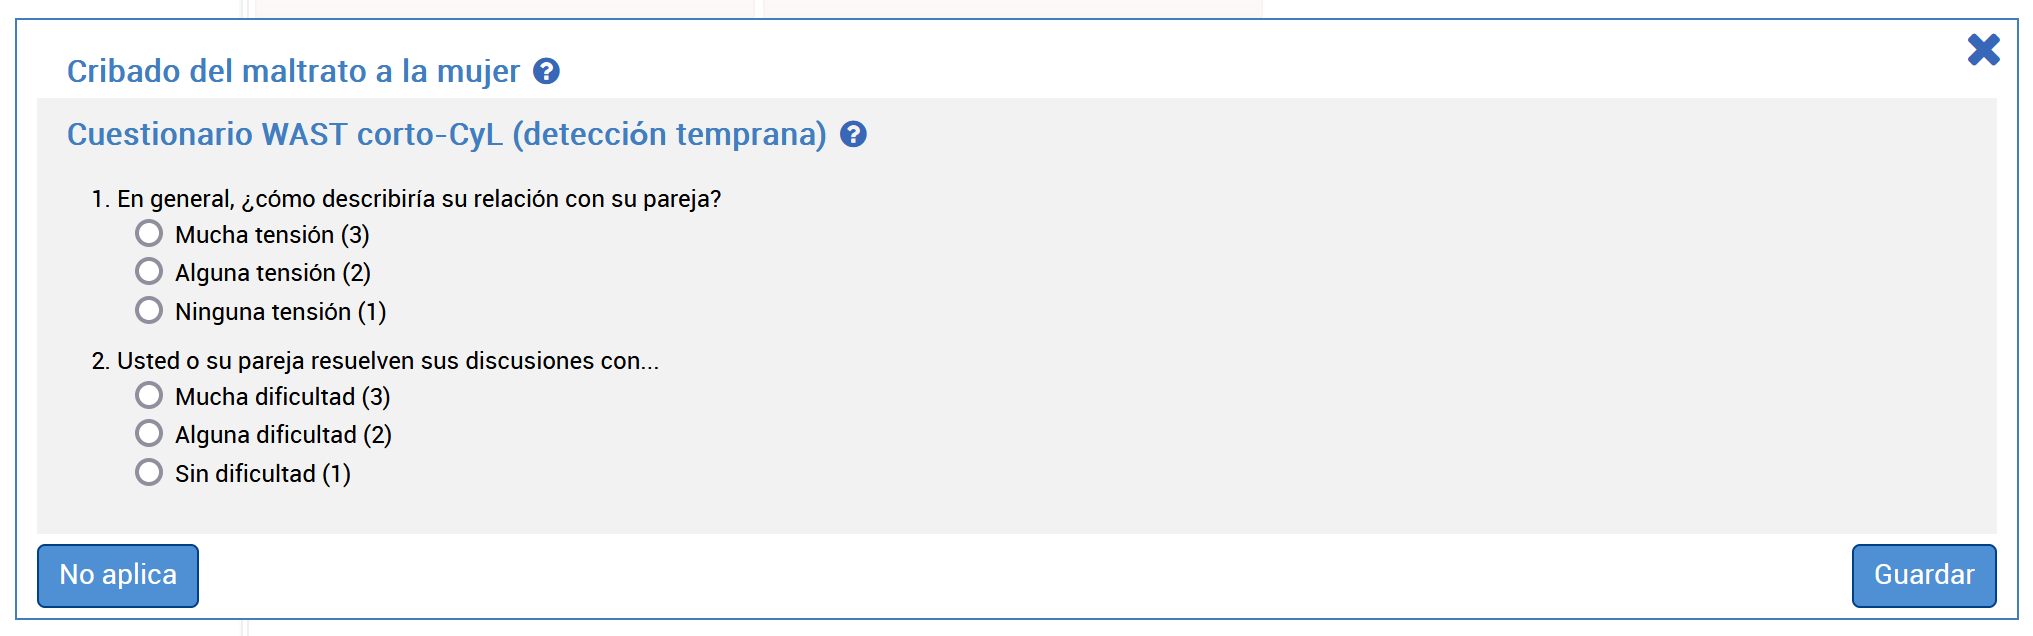
Task: Click the 'Cribado del maltrato a la mujer' title
Action: (293, 72)
